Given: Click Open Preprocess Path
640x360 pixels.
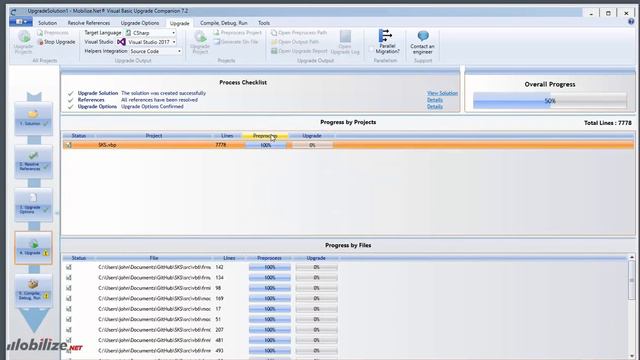Looking at the screenshot, I should pyautogui.click(x=299, y=33).
